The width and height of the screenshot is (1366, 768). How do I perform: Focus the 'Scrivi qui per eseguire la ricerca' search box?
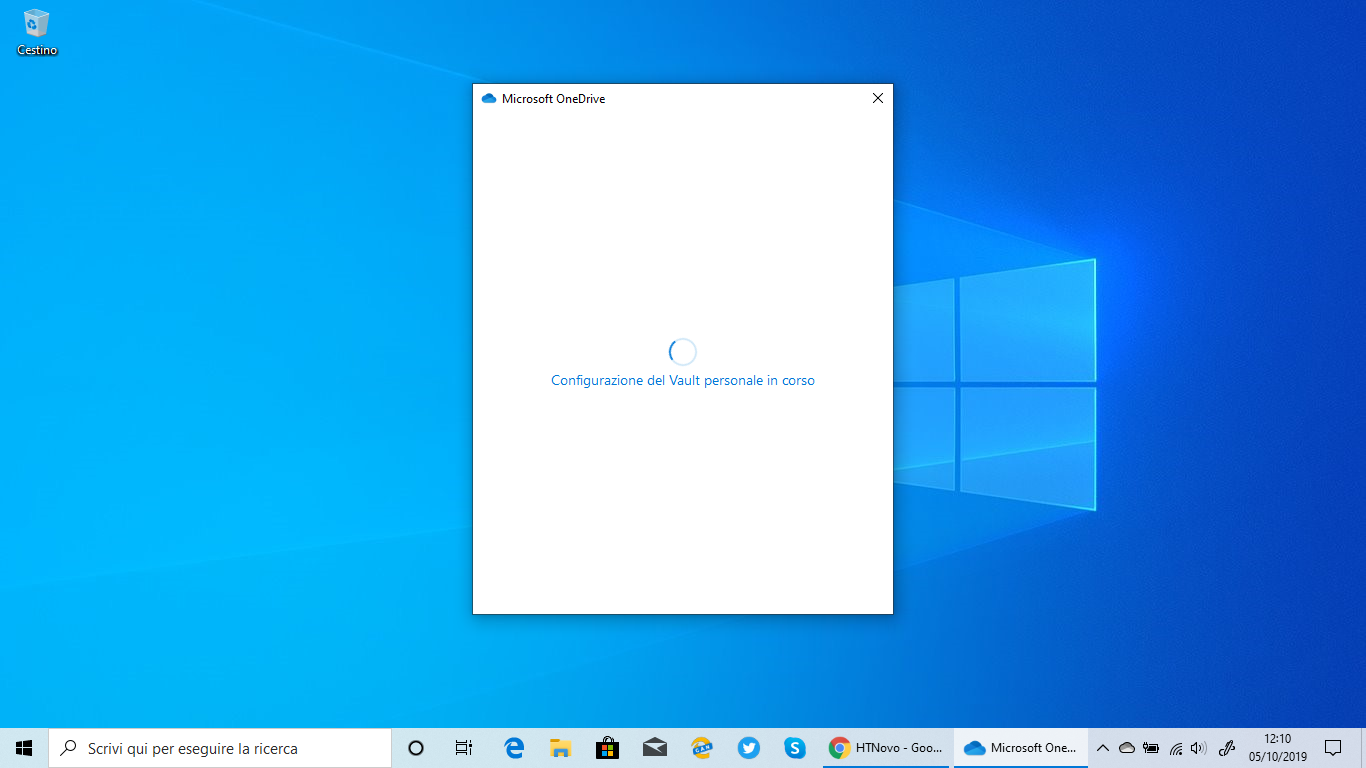pyautogui.click(x=220, y=748)
